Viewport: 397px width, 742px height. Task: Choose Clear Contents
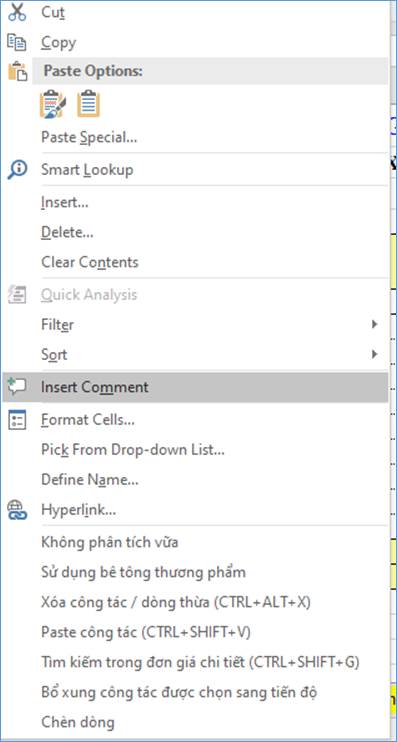90,262
